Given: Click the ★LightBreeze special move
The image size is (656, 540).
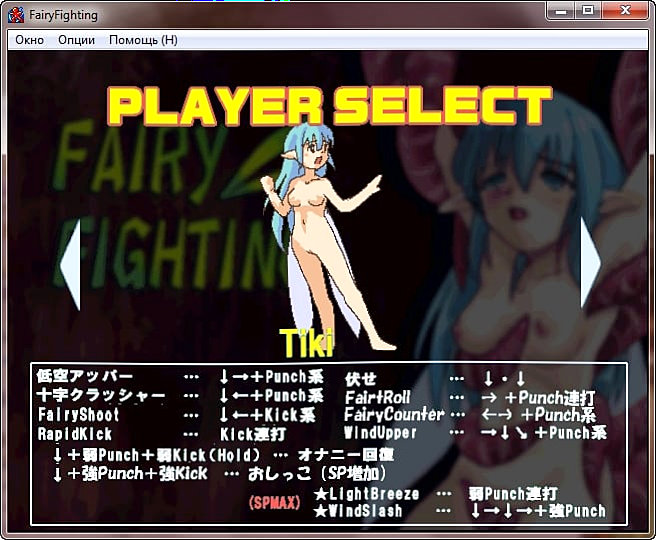Looking at the screenshot, I should (366, 494).
